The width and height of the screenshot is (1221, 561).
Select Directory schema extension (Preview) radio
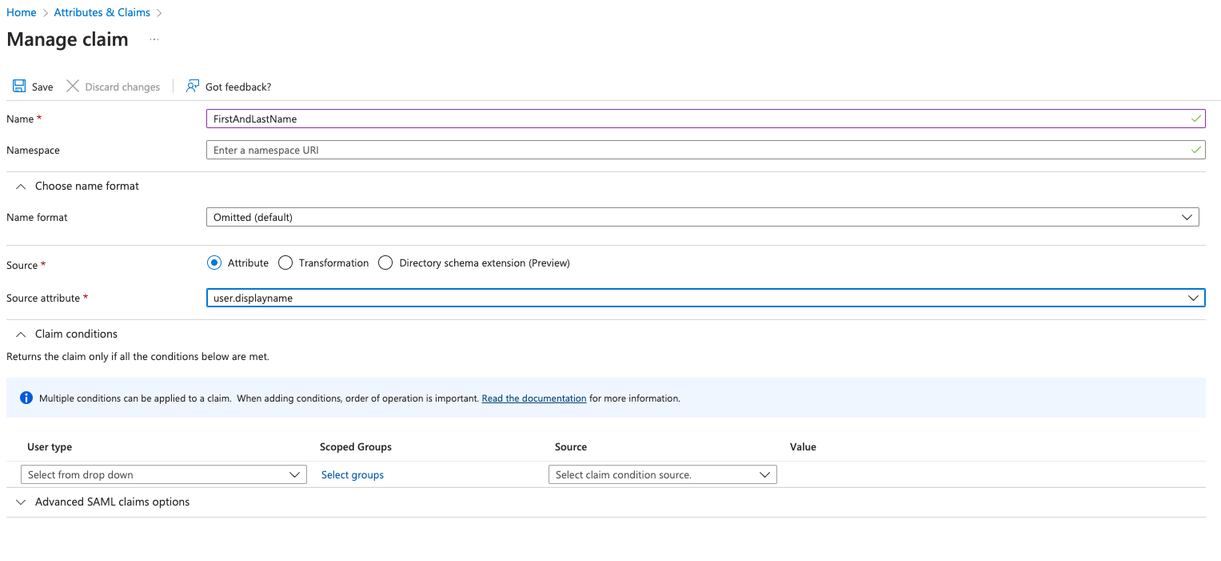[x=385, y=263]
